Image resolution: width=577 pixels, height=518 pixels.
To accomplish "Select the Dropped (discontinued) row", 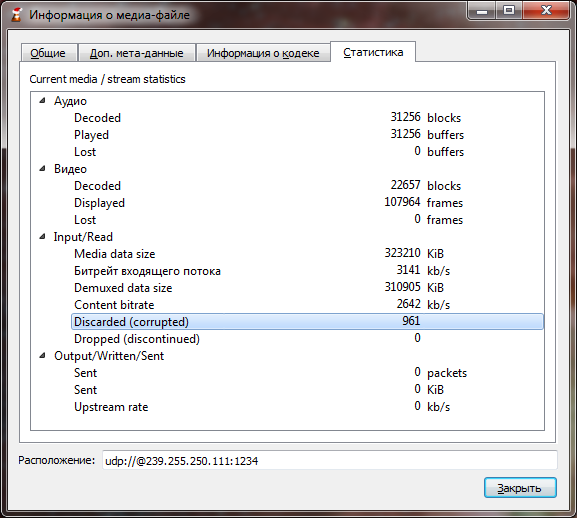I will tap(307, 338).
